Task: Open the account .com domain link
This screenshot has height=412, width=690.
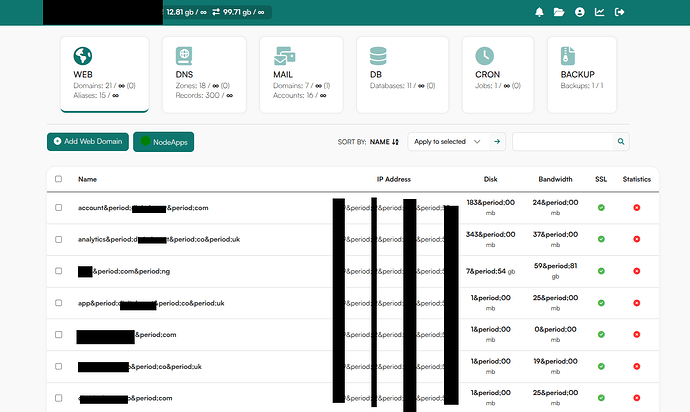Action: 143,208
